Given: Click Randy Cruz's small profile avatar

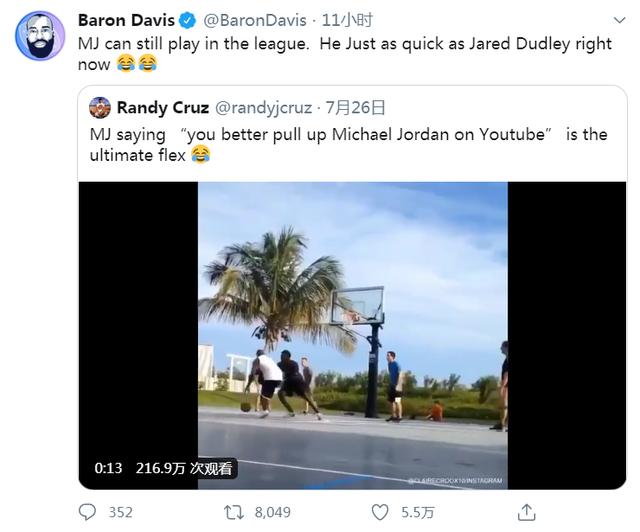Looking at the screenshot, I should point(100,108).
